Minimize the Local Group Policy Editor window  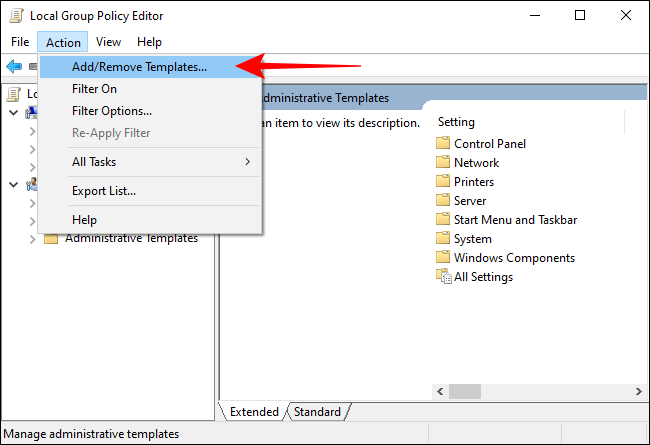coord(535,15)
